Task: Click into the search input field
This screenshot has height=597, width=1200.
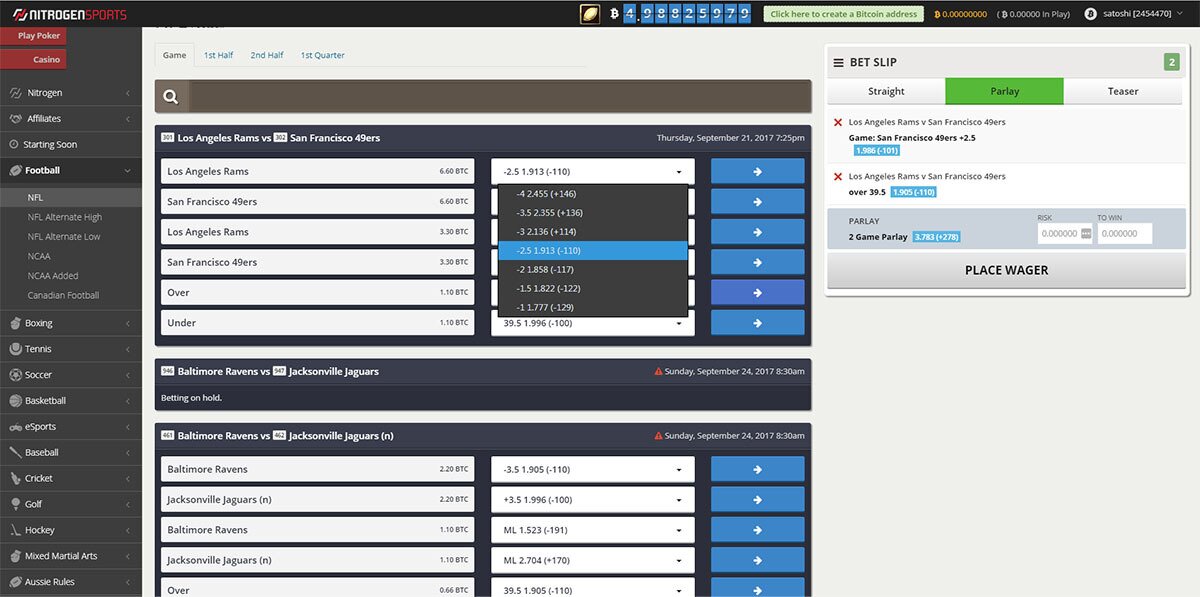Action: [x=498, y=97]
